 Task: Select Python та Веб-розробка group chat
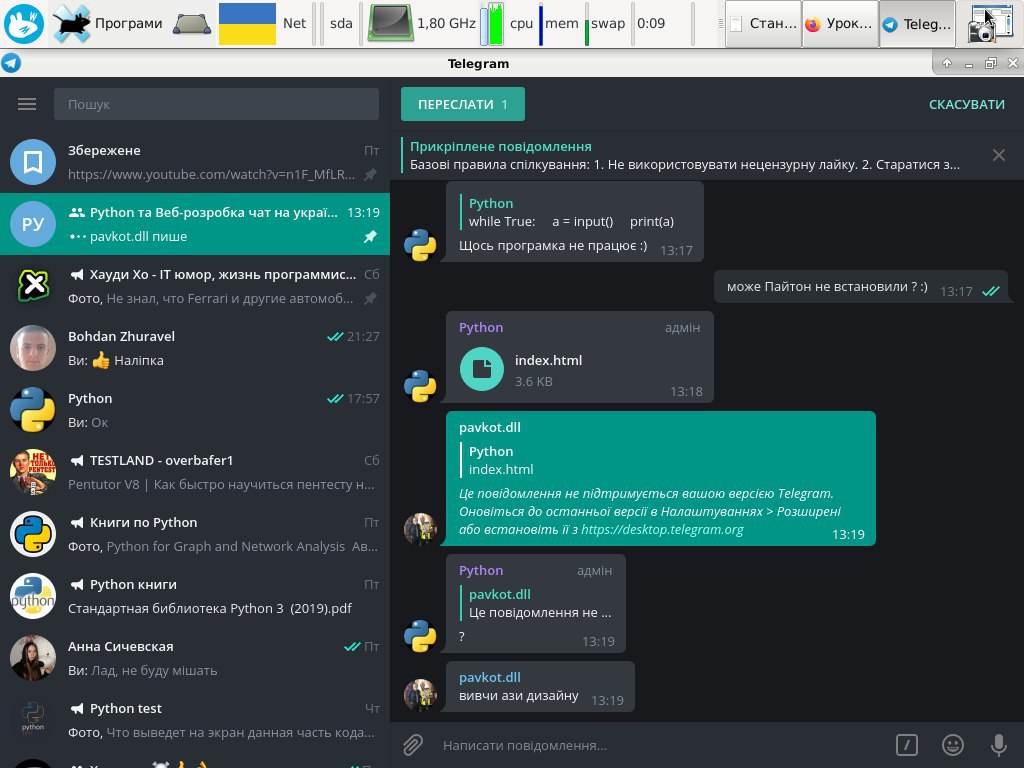pos(195,224)
